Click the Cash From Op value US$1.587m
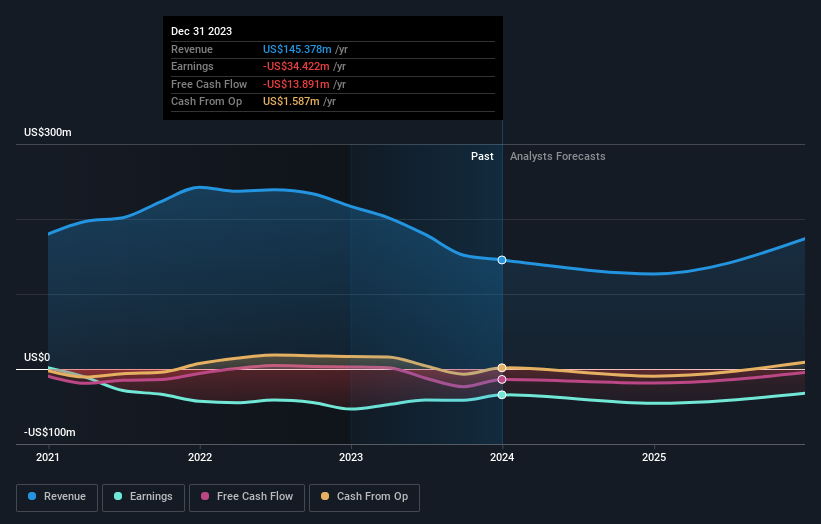821x524 pixels. (x=291, y=102)
